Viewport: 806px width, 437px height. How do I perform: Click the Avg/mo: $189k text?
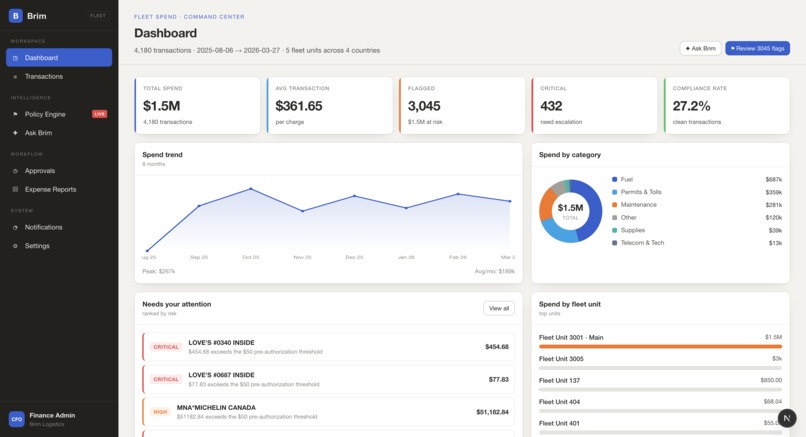click(x=494, y=271)
